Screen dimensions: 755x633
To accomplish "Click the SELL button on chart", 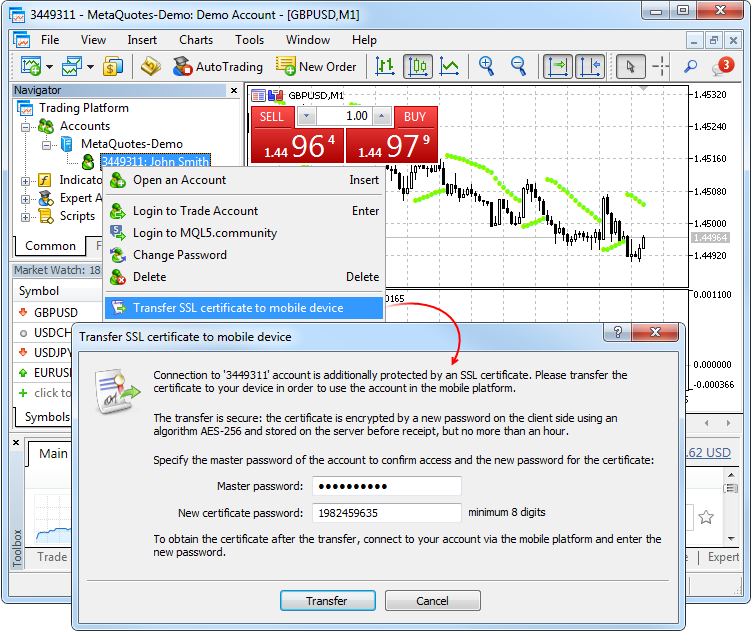I will point(272,117).
